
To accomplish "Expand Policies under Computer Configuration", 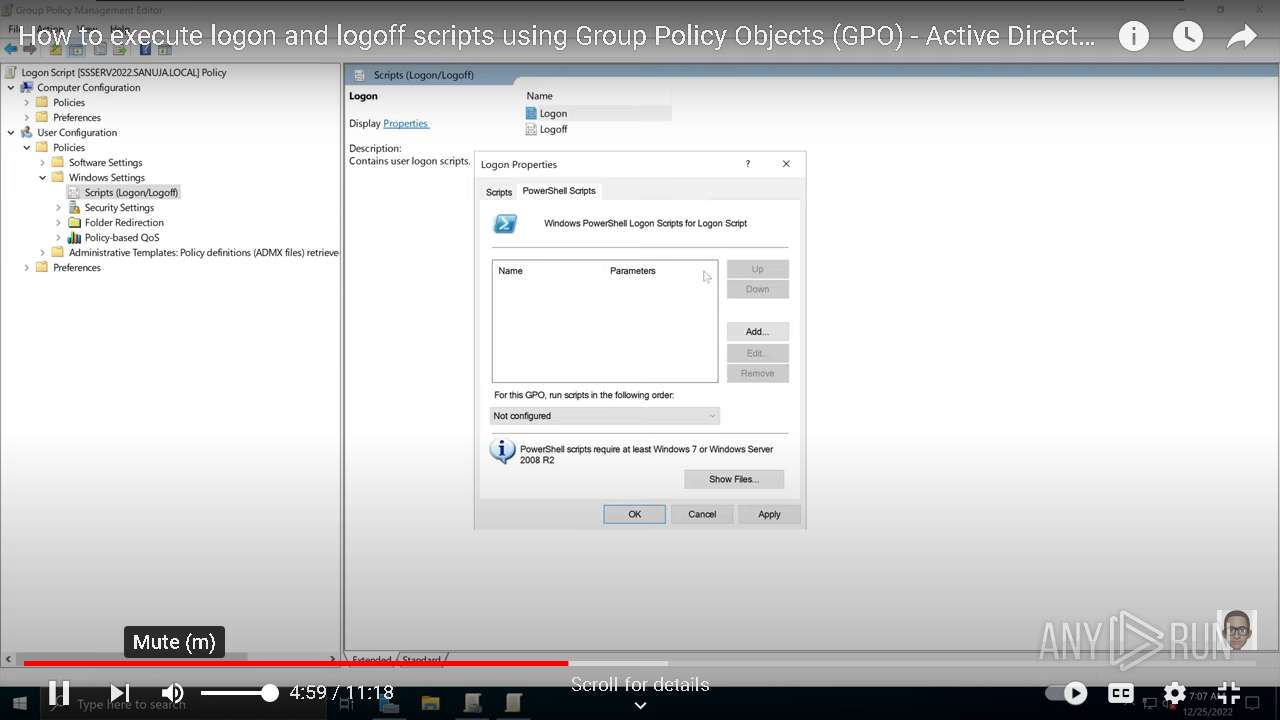I will coord(27,102).
